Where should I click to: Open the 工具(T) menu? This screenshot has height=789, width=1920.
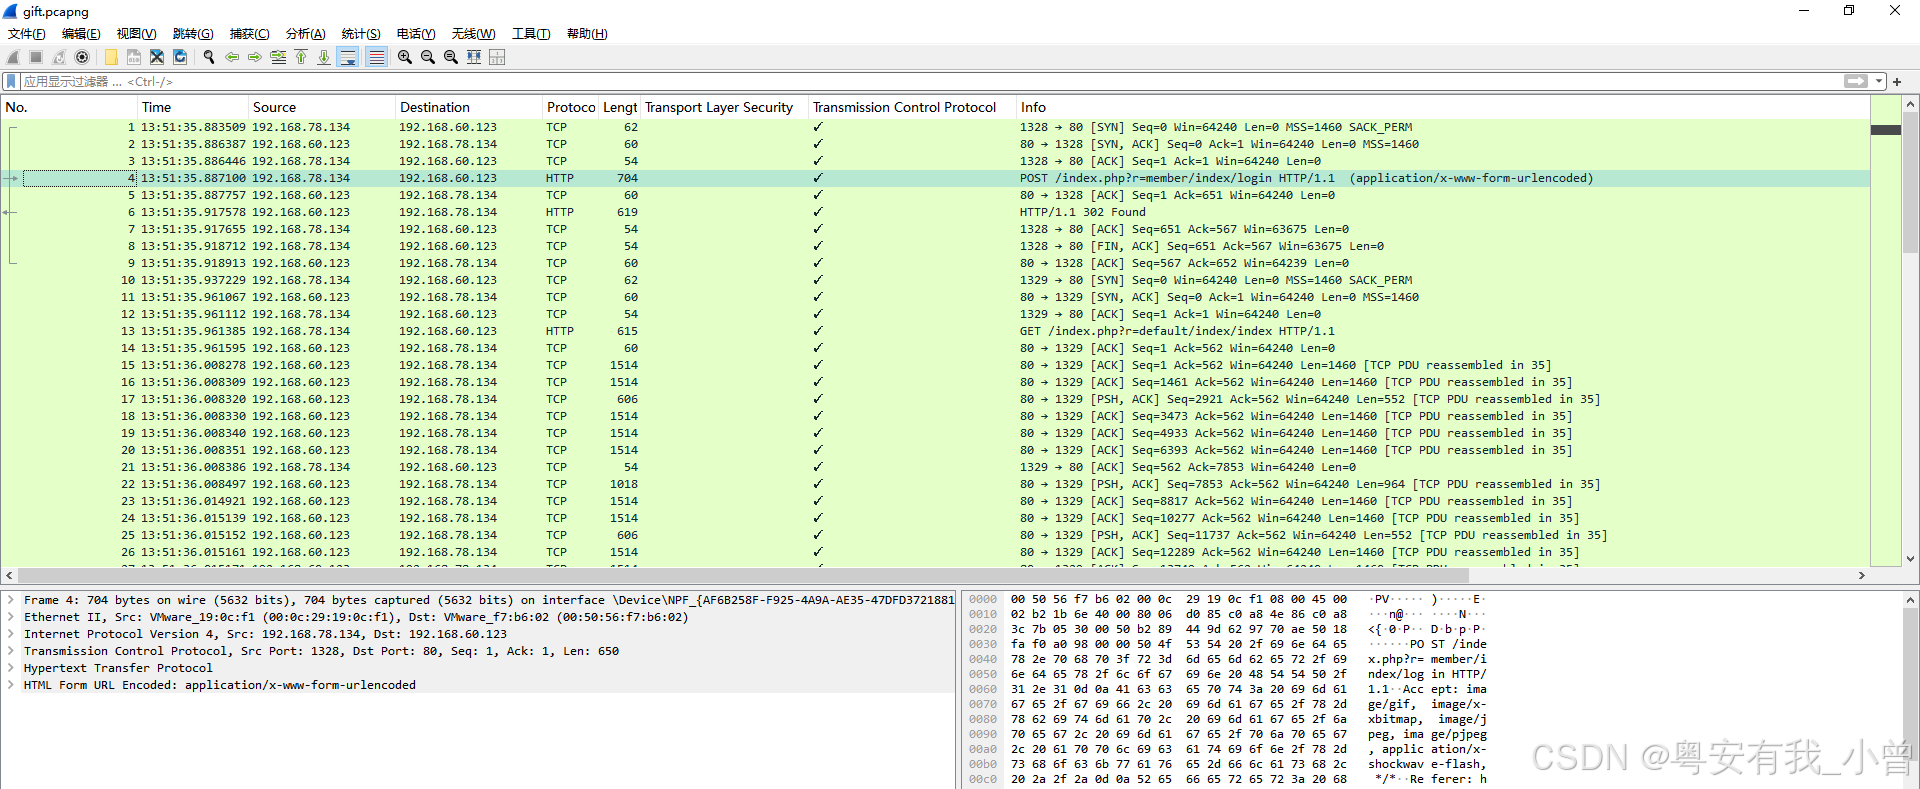[531, 34]
